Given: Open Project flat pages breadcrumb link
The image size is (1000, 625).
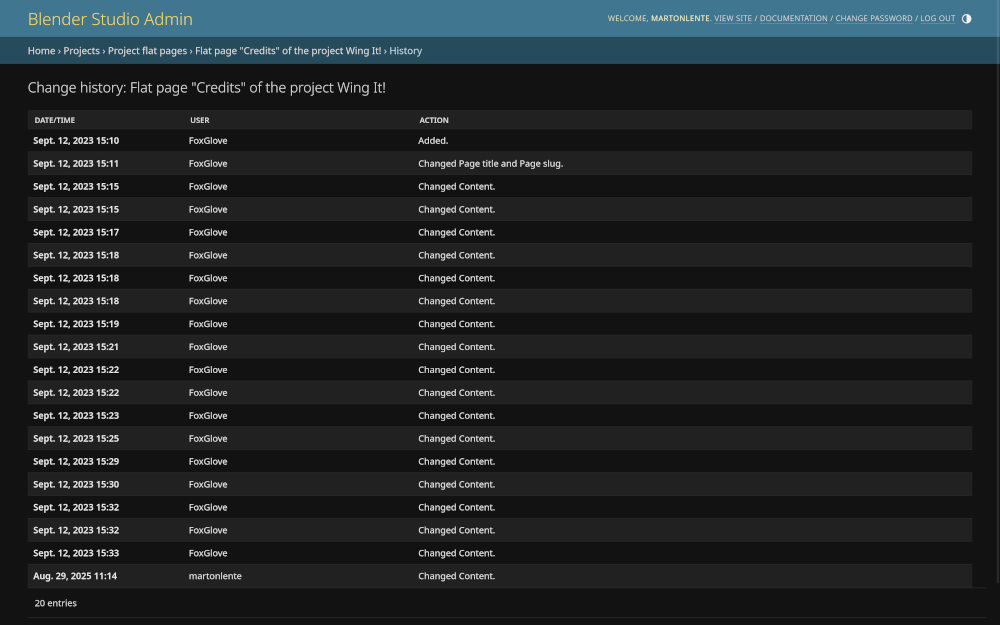Looking at the screenshot, I should pos(147,51).
